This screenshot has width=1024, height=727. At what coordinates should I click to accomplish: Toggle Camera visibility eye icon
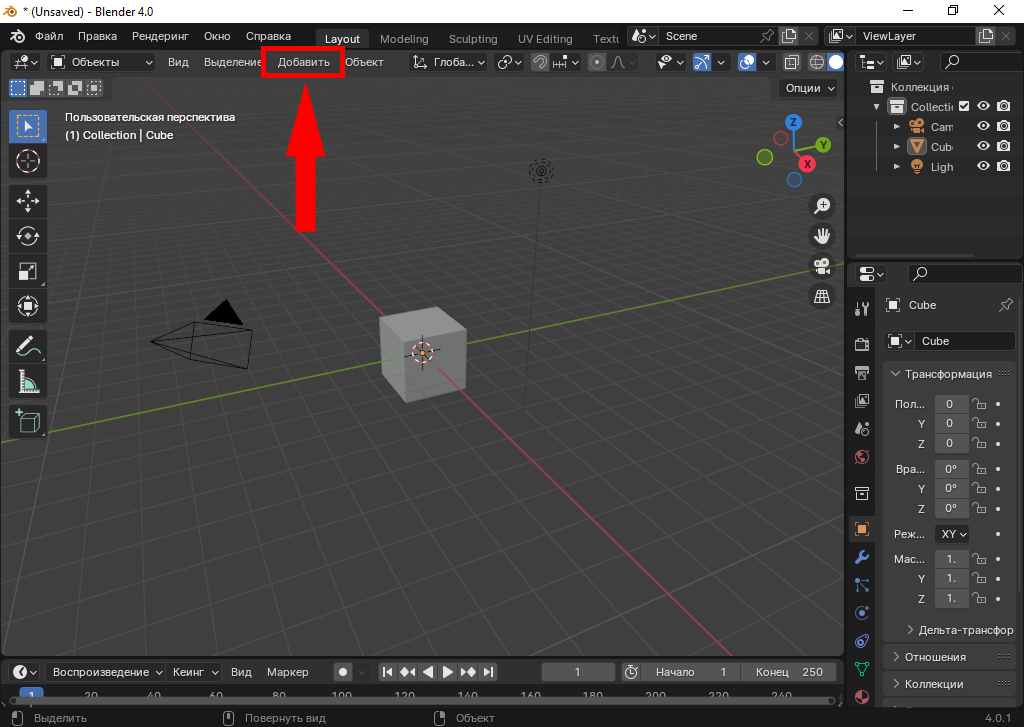(983, 126)
